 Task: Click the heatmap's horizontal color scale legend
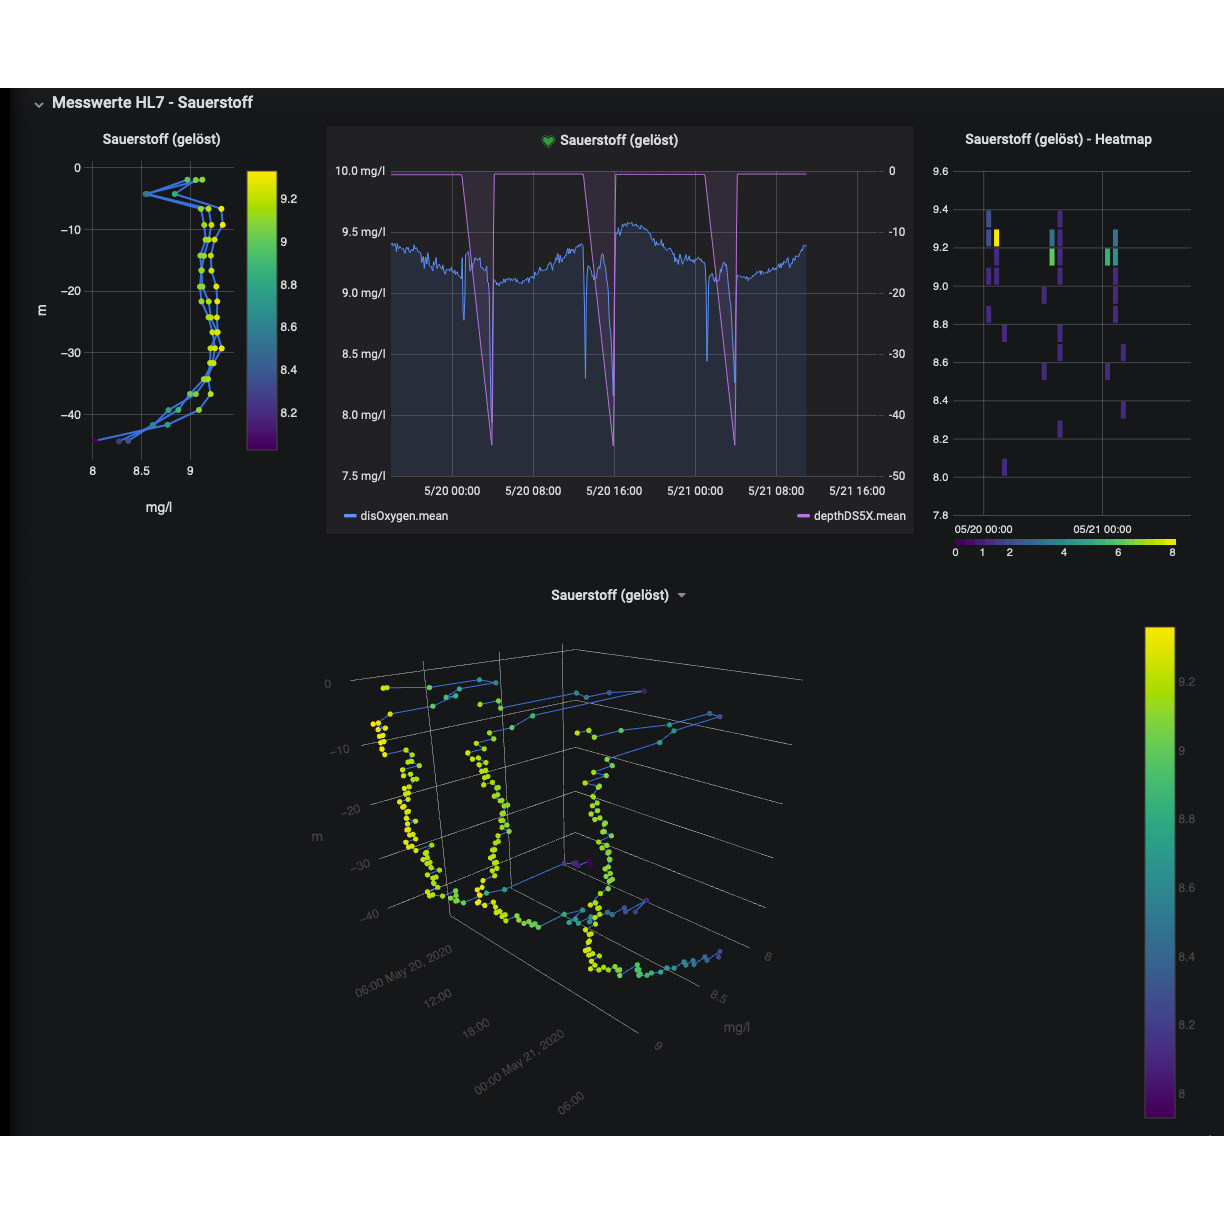pos(1065,541)
